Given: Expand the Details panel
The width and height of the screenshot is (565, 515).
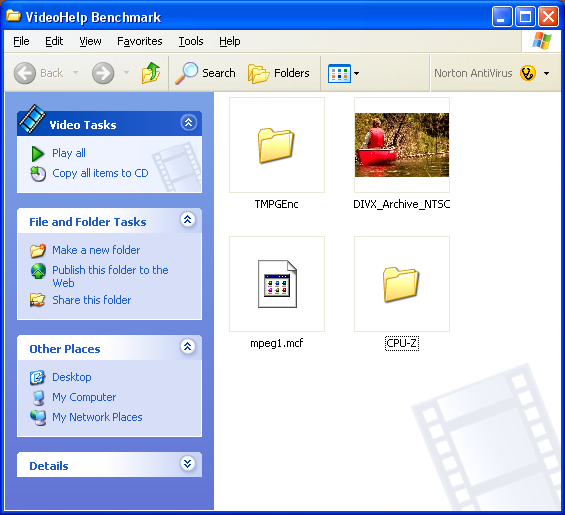Looking at the screenshot, I should 188,463.
